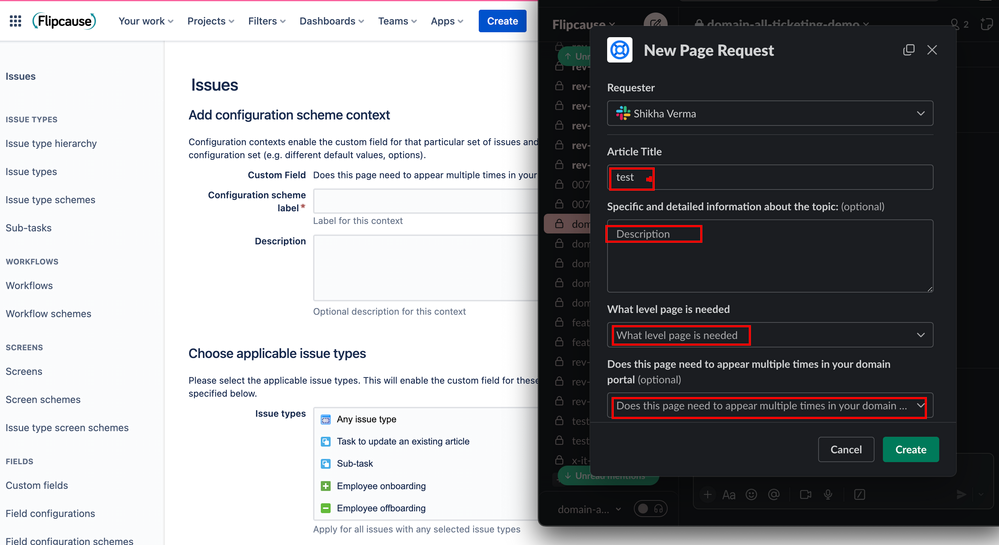The width and height of the screenshot is (999, 545).
Task: Open Sub-tasks settings in sidebar
Action: [29, 228]
